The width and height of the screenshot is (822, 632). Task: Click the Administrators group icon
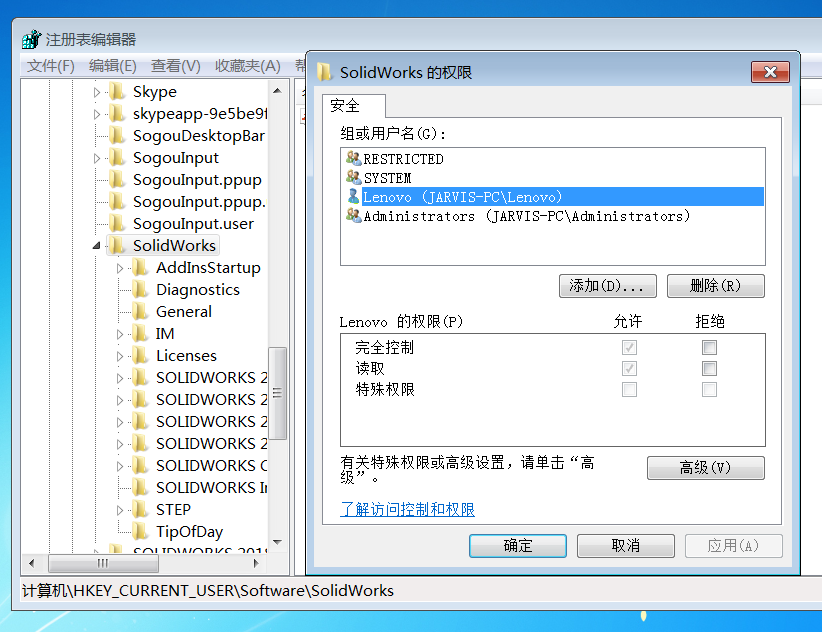[x=353, y=215]
